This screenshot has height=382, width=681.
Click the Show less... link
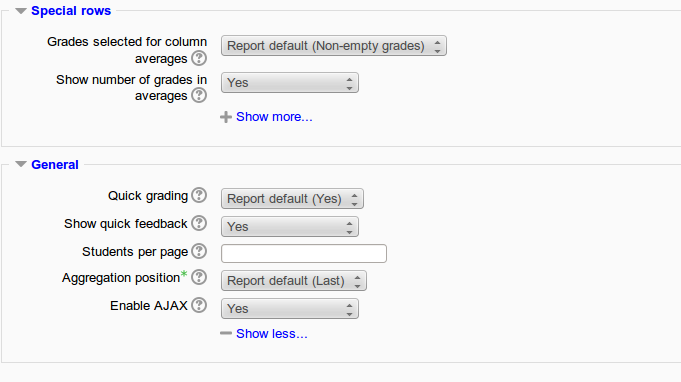click(x=271, y=333)
